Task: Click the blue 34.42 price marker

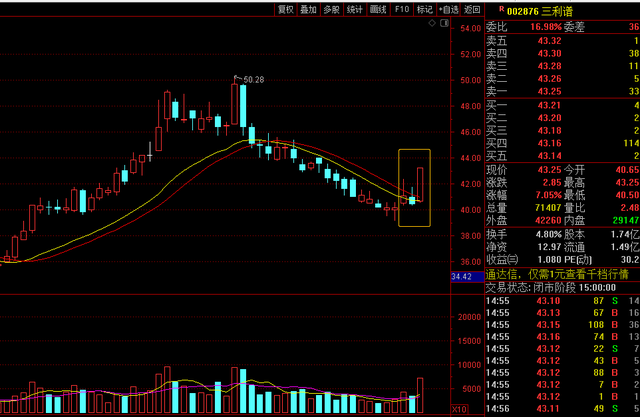Action: [x=461, y=276]
